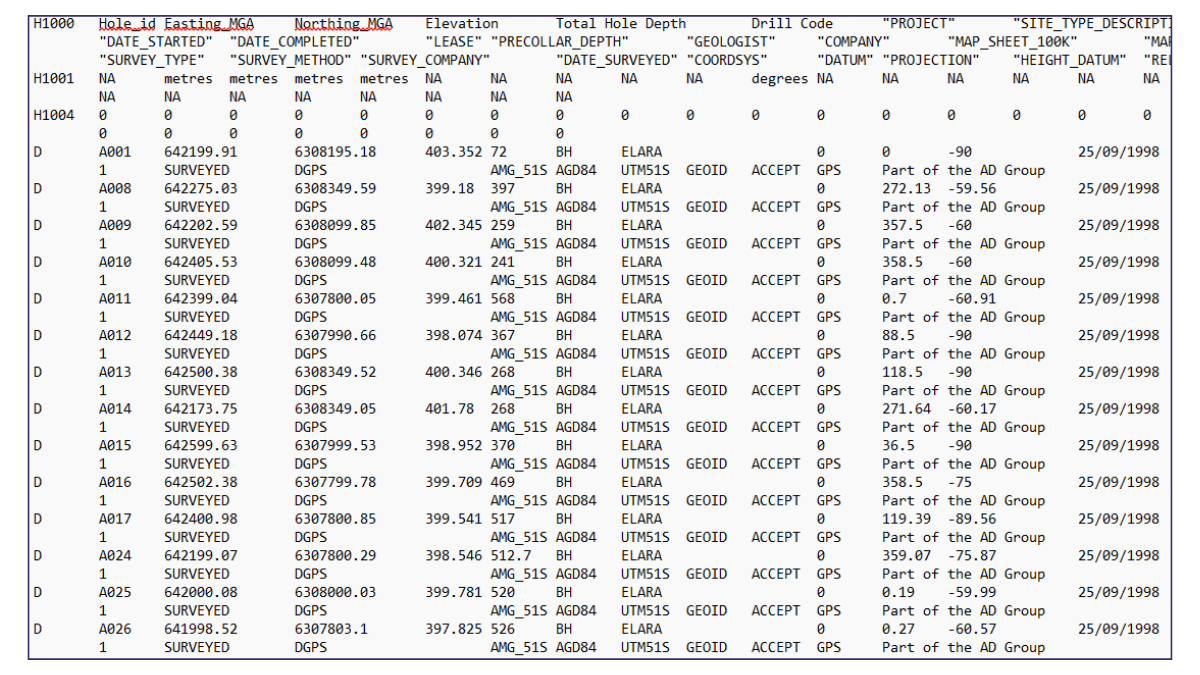
Task: Click the "SURVEY_COMPANY" header text
Action: pos(425,60)
